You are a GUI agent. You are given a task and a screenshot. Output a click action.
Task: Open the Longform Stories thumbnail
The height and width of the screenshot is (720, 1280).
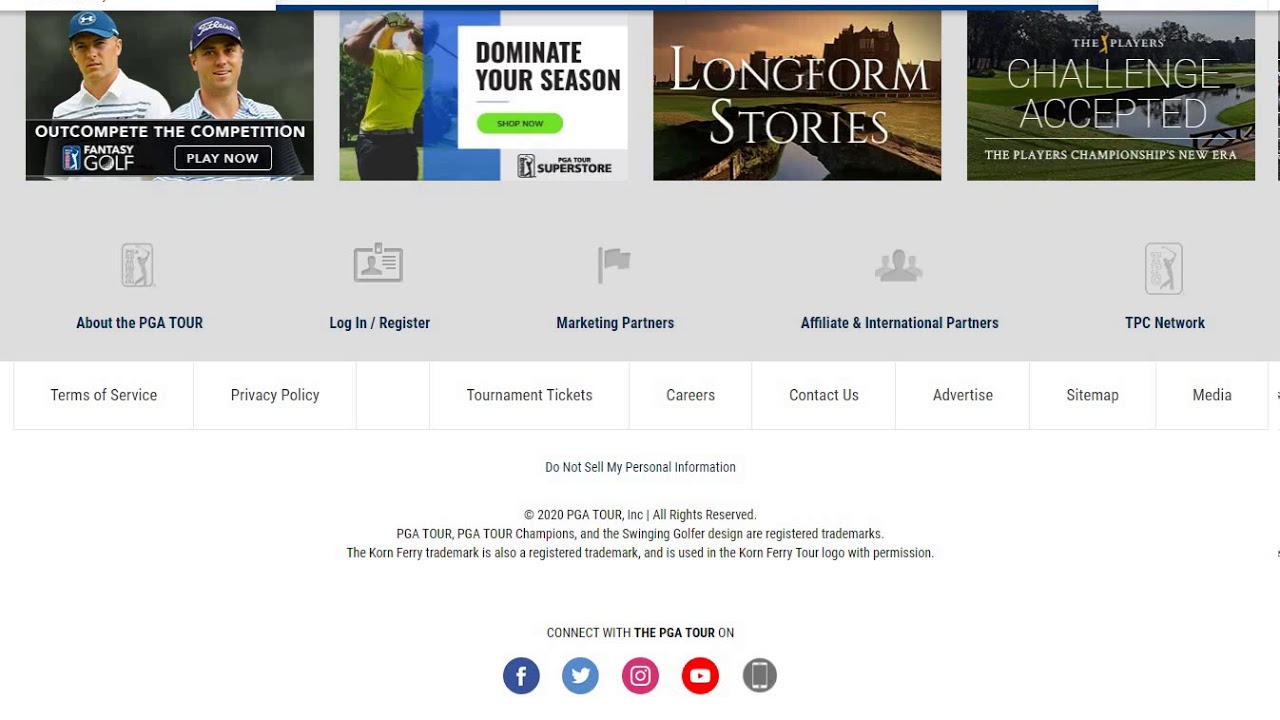(797, 95)
